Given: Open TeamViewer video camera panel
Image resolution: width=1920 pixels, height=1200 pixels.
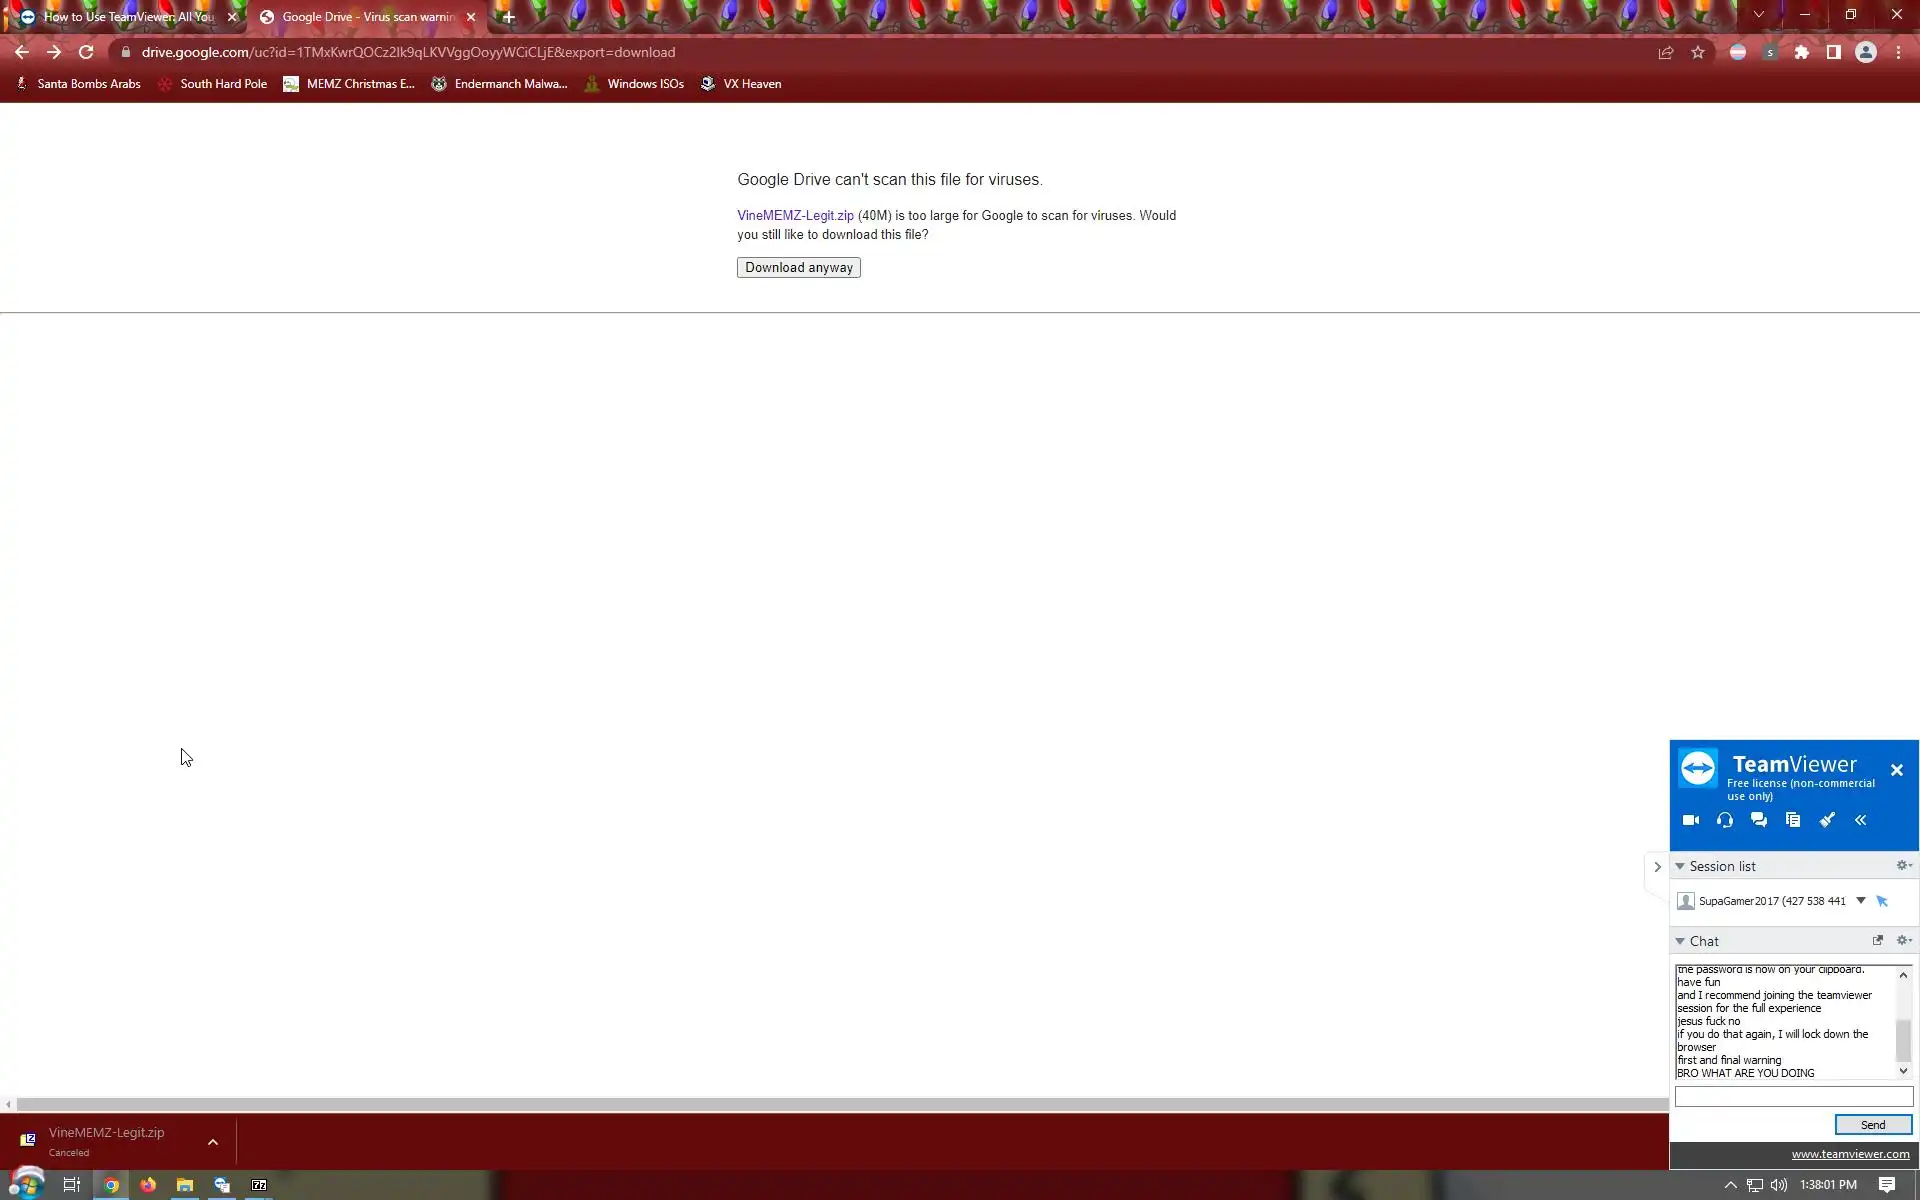Looking at the screenshot, I should point(1691,820).
